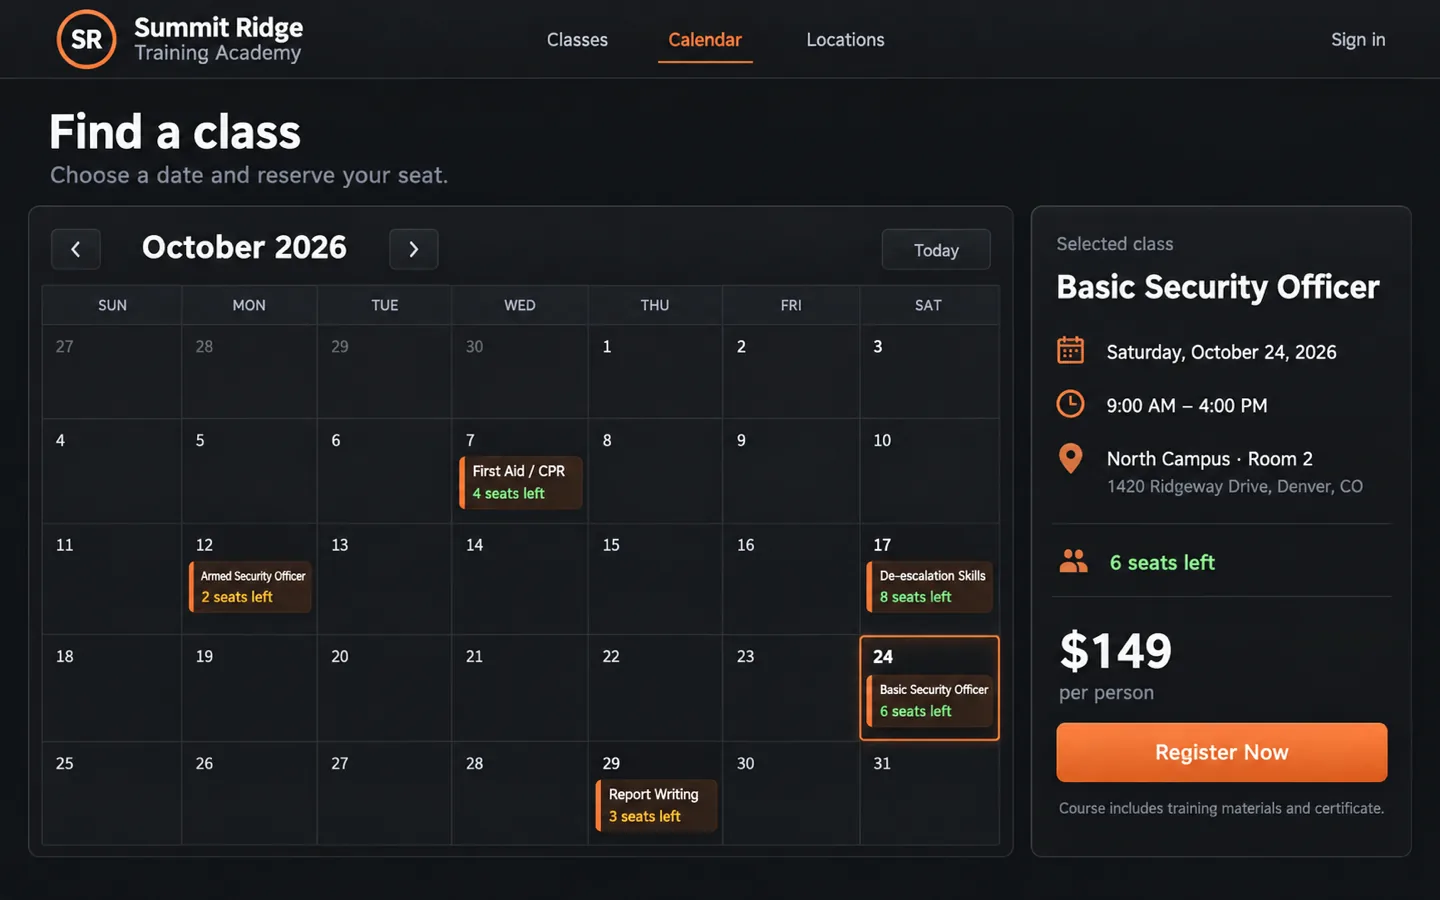Select October 21 on the calendar
The height and width of the screenshot is (900, 1440).
tap(520, 688)
